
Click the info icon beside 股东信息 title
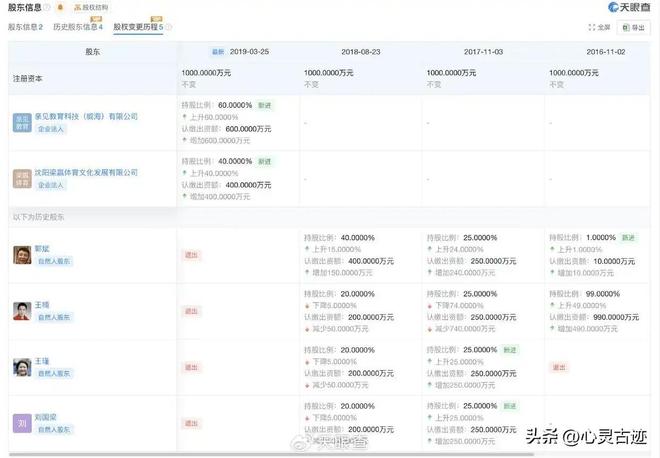[x=47, y=7]
